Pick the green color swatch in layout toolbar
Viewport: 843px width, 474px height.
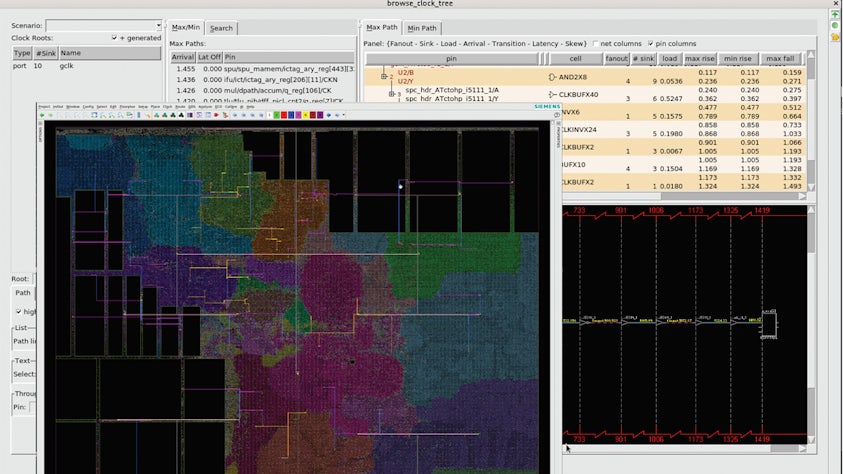276,115
